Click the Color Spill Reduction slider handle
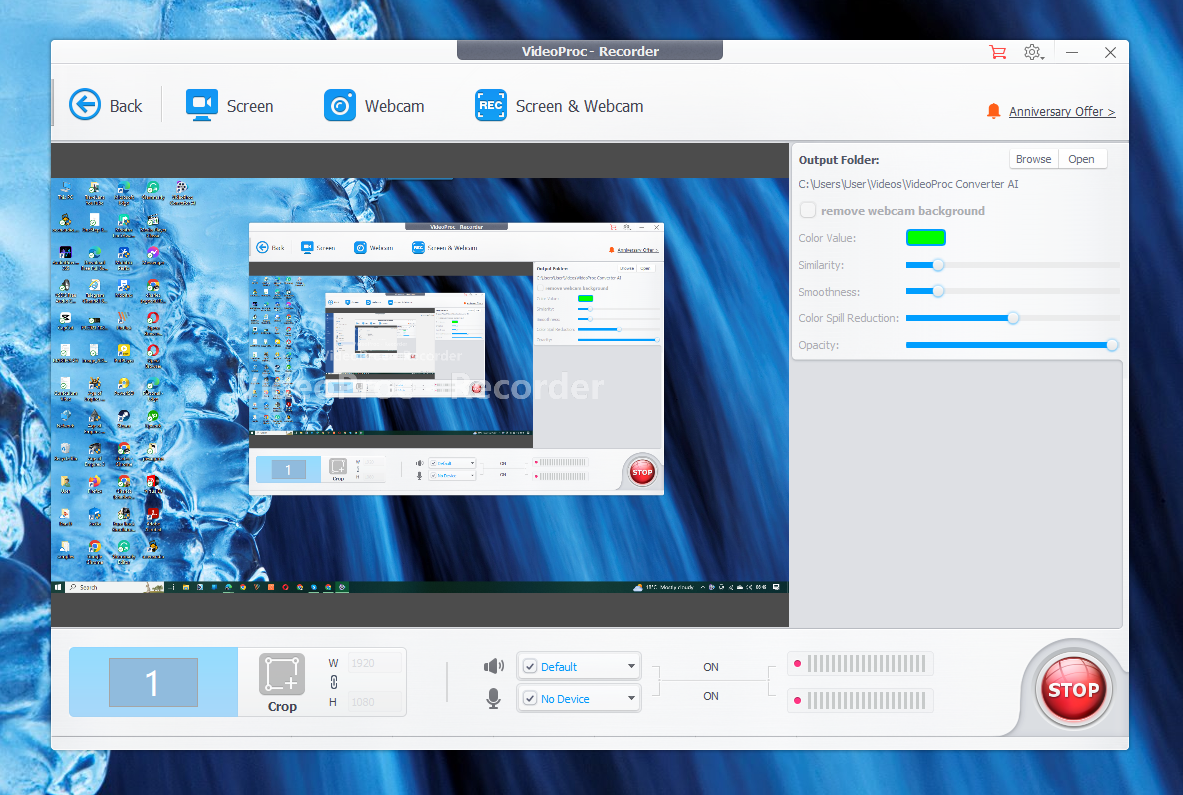 [x=1013, y=318]
